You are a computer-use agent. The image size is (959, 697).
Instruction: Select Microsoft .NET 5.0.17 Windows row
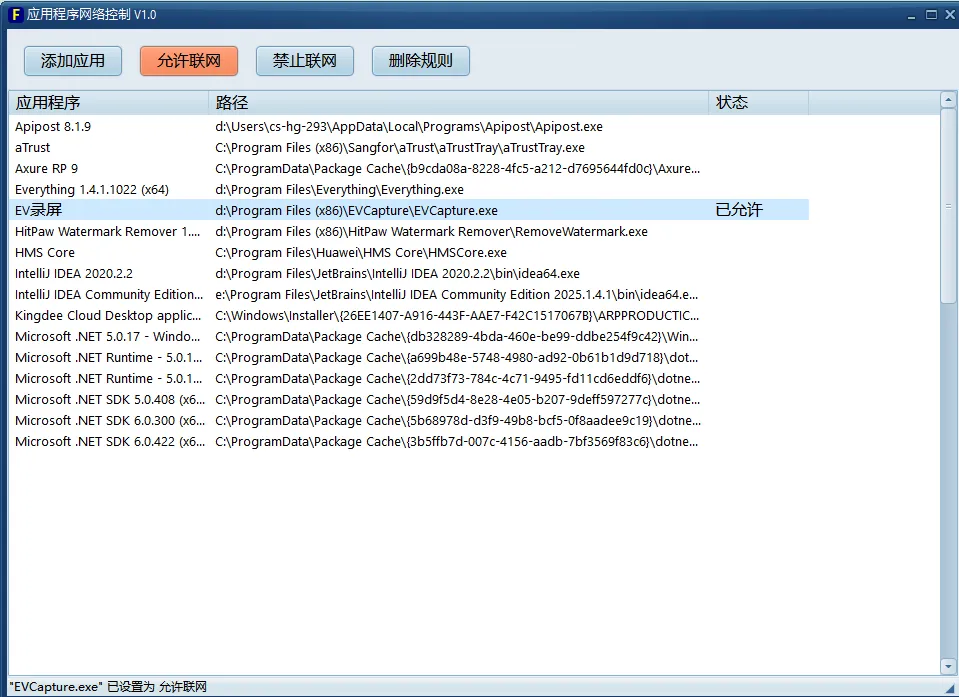tap(409, 336)
